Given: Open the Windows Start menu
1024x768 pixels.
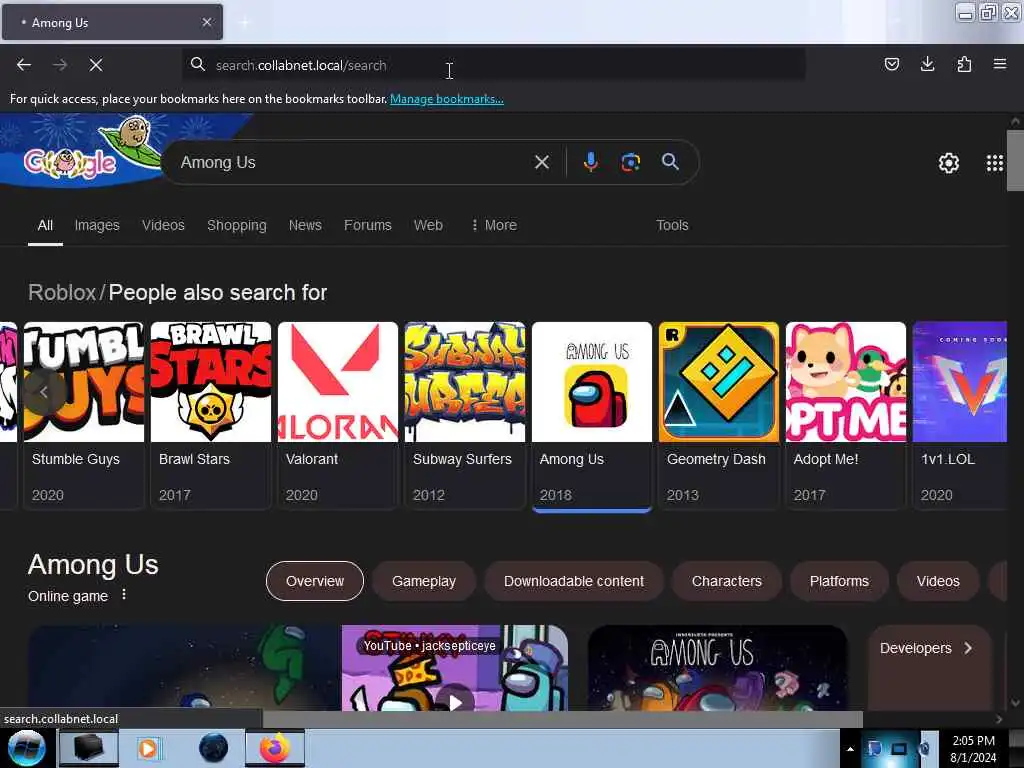Looking at the screenshot, I should [x=26, y=748].
